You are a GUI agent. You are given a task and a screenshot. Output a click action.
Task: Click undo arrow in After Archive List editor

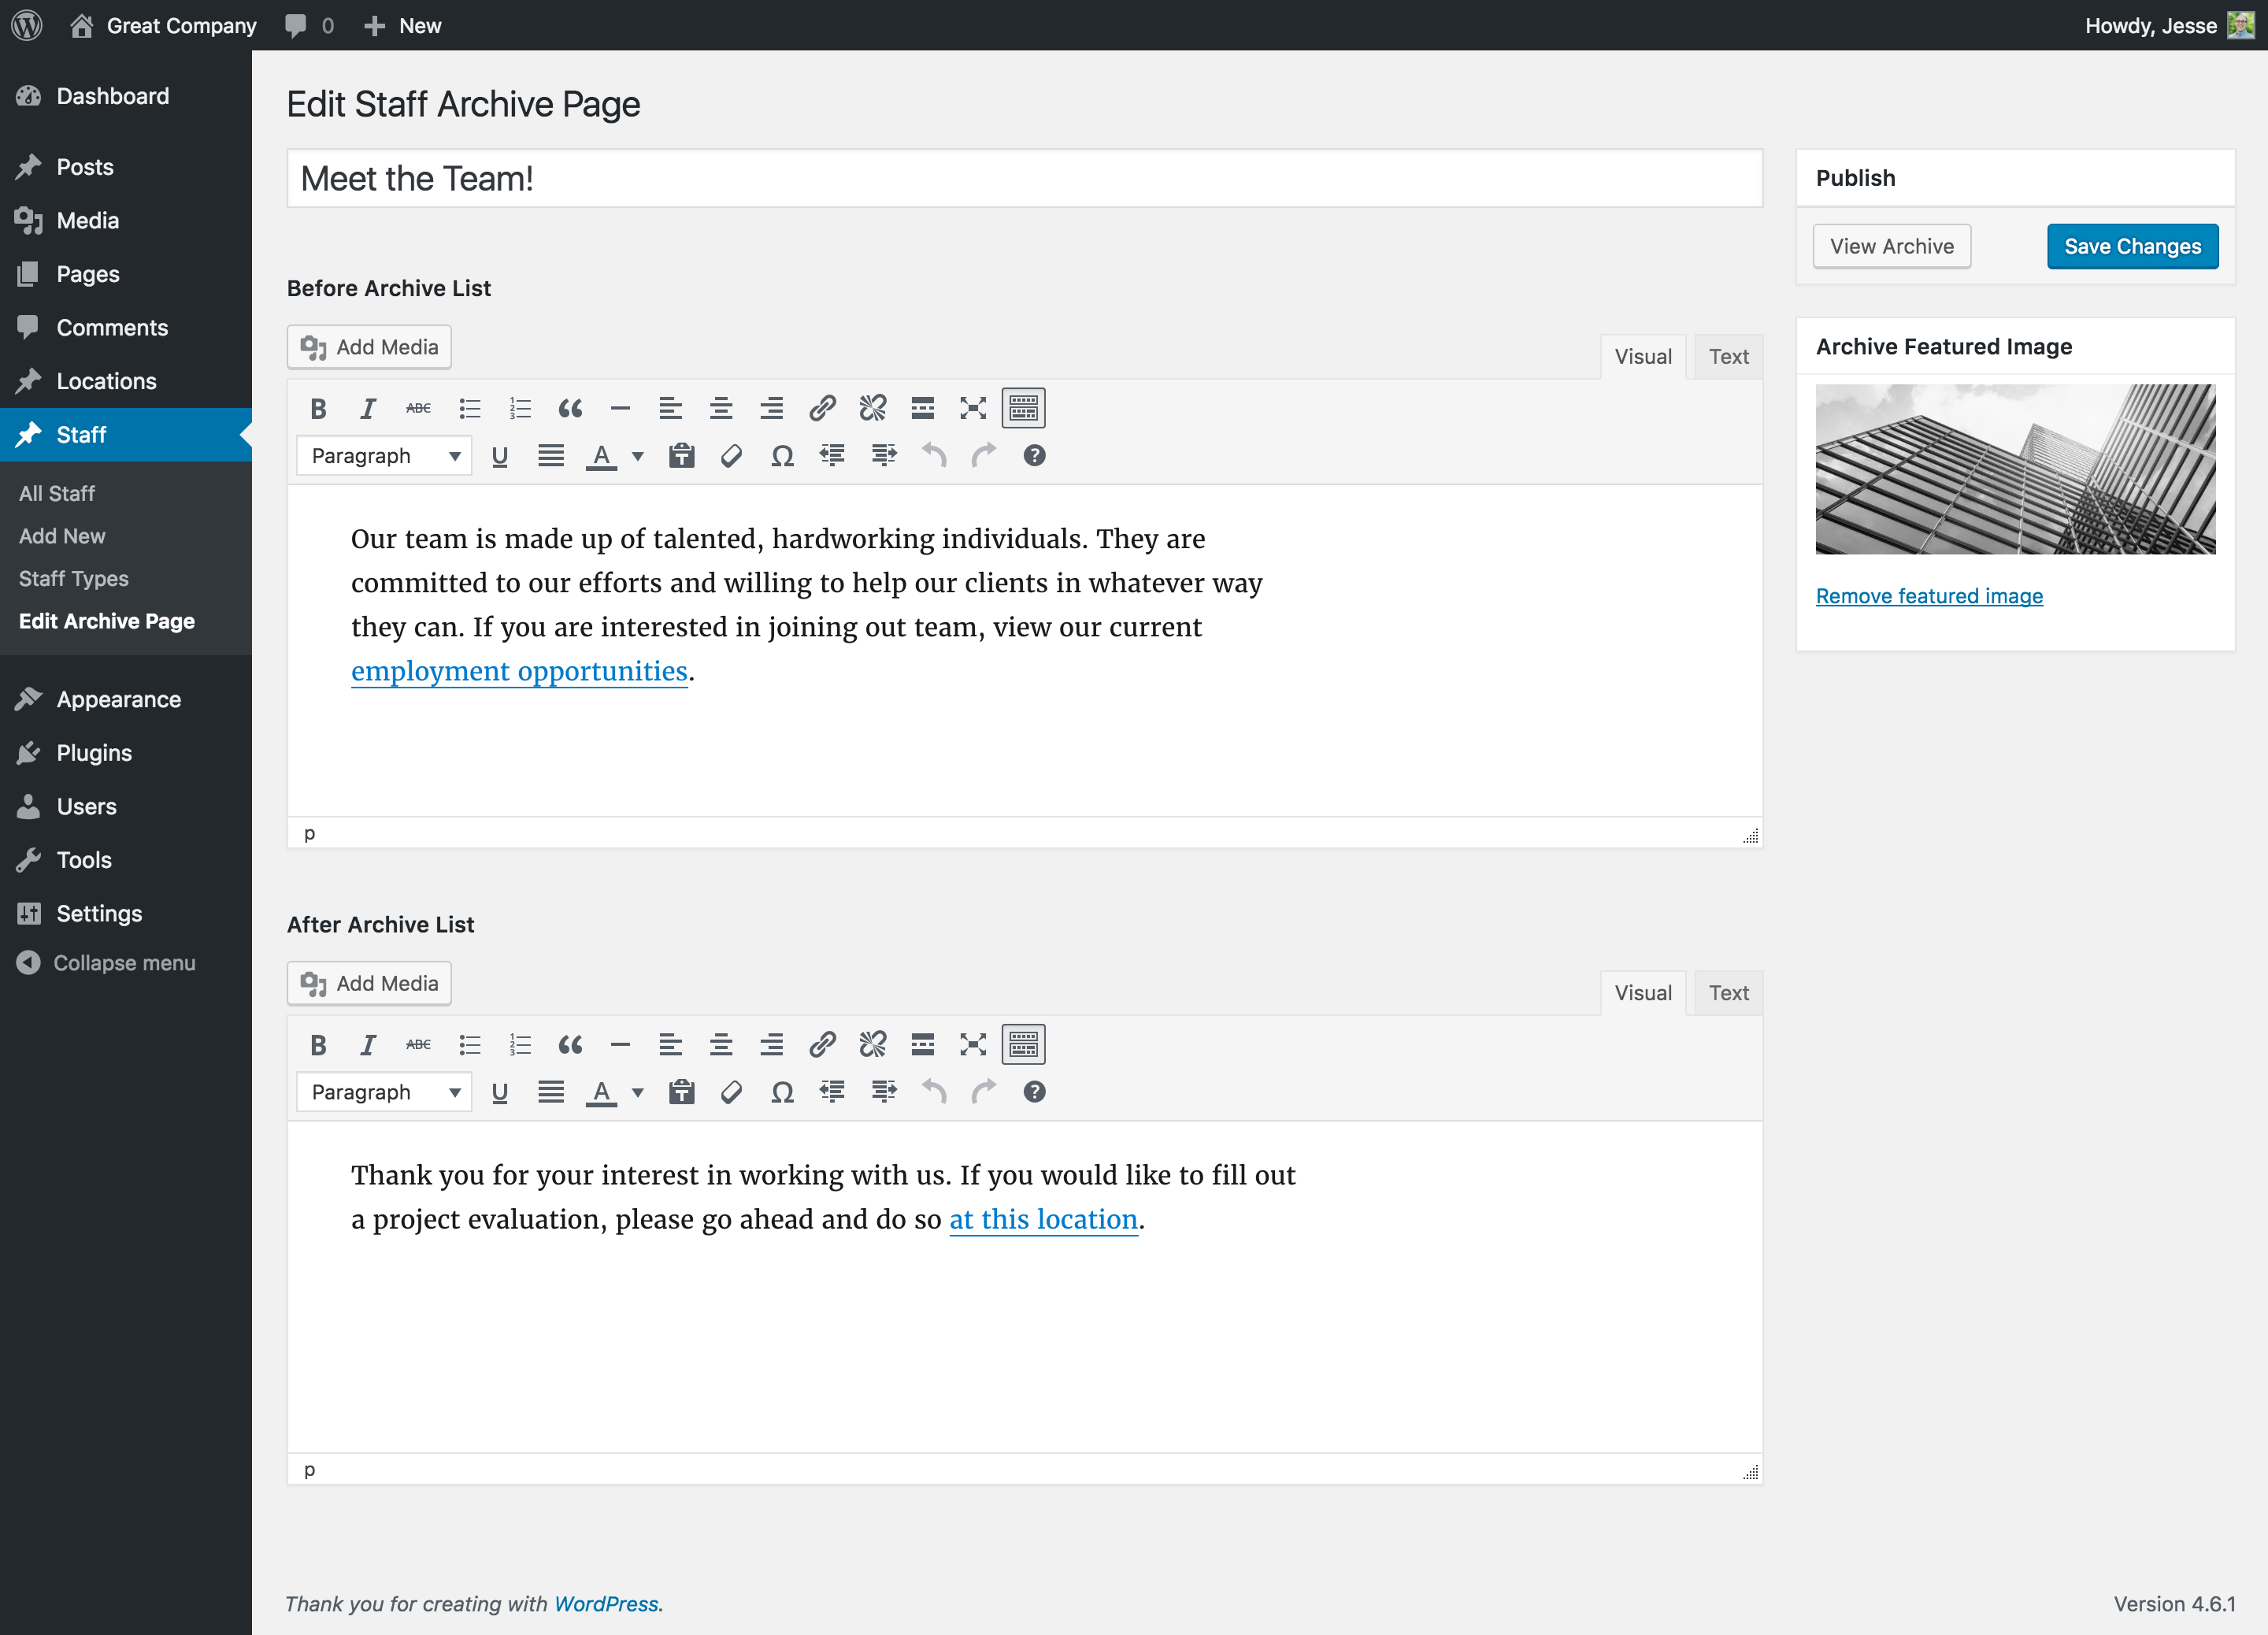[933, 1092]
